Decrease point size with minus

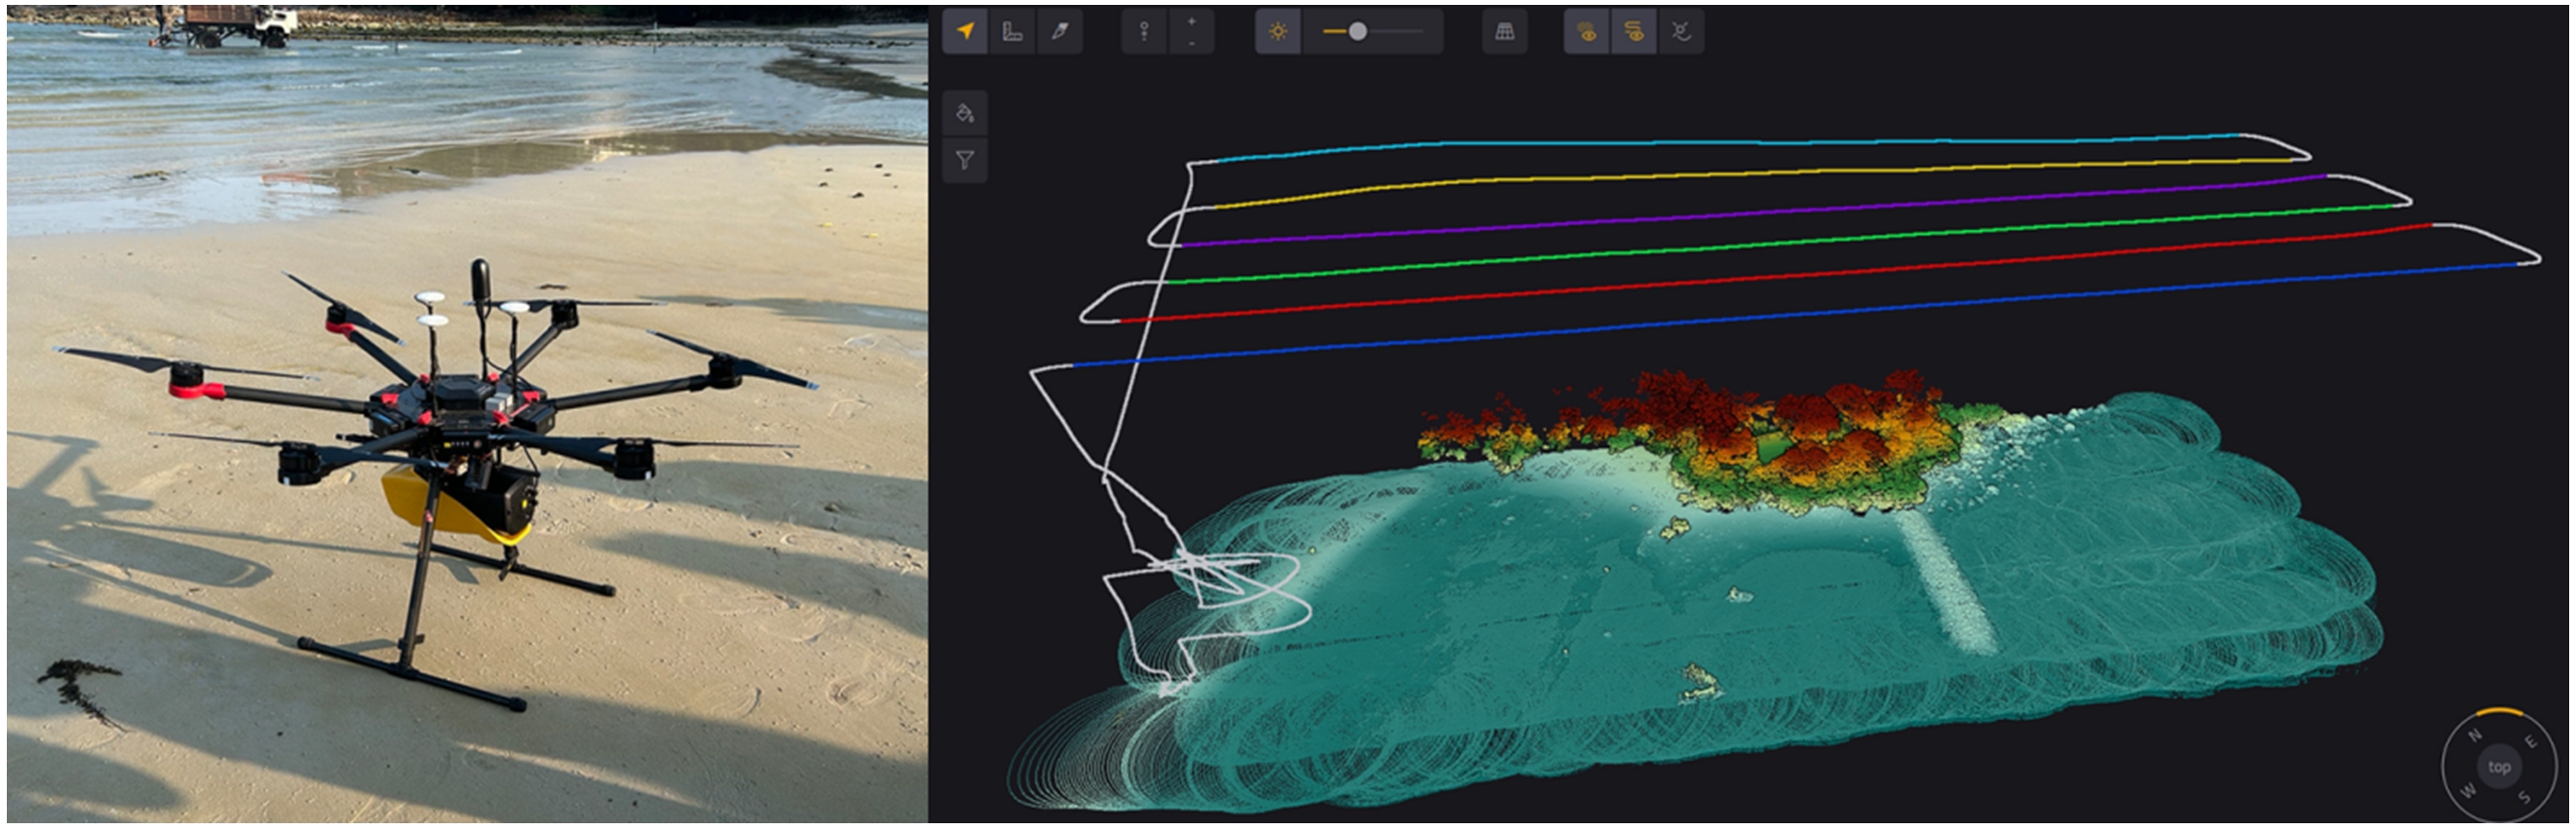(x=1191, y=43)
